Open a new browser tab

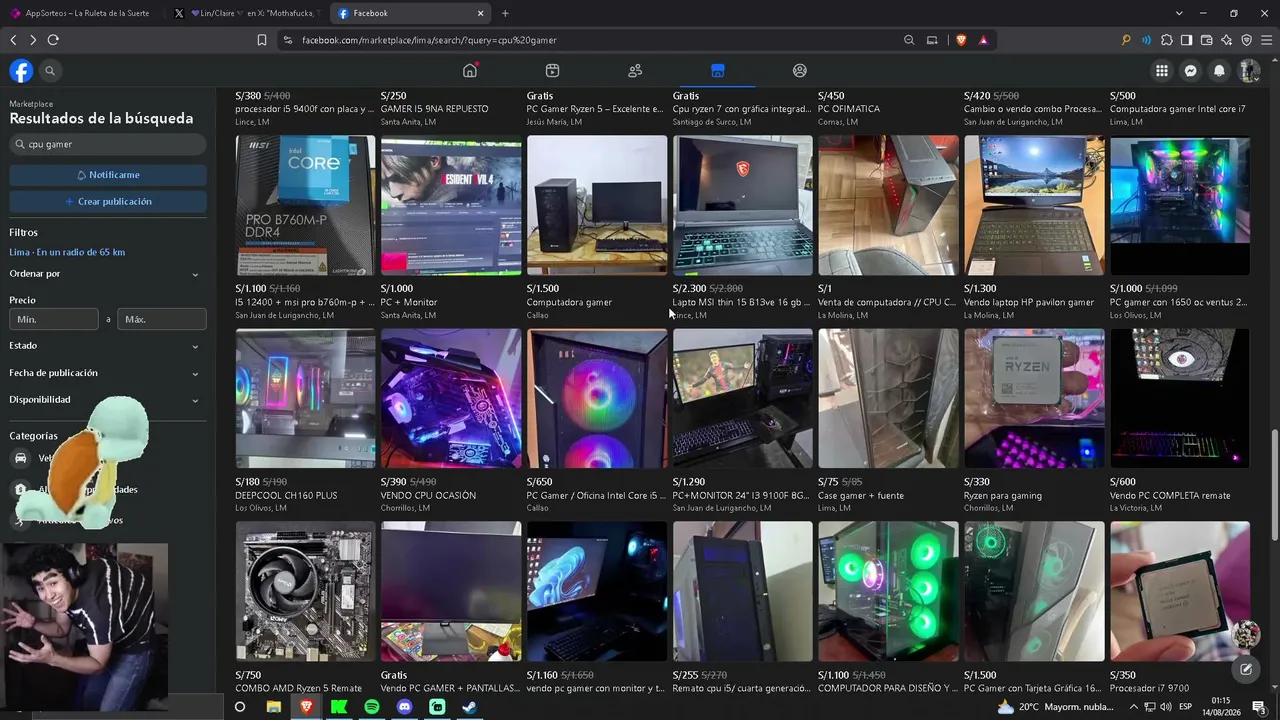click(505, 13)
